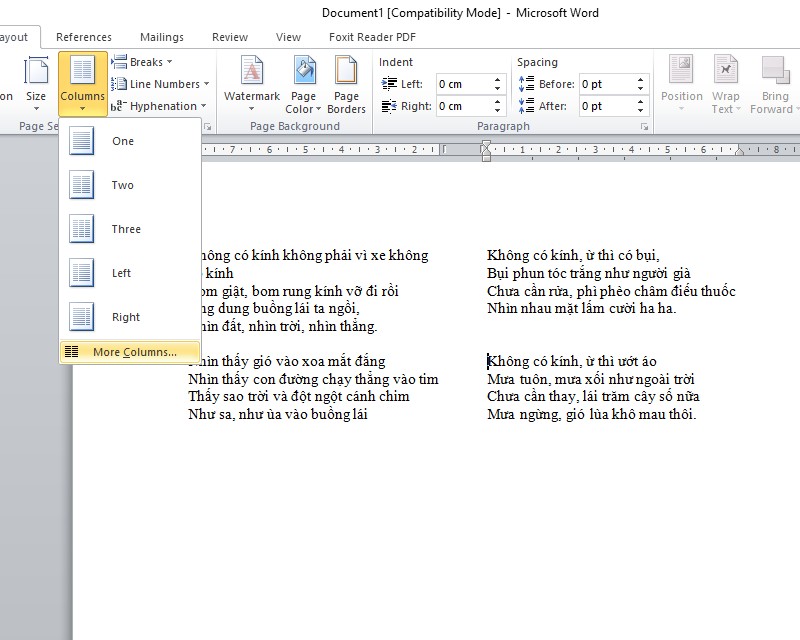Click the line 'Thấy sao trời và đột ngột cánh chim'
The width and height of the screenshot is (800, 640).
click(298, 396)
